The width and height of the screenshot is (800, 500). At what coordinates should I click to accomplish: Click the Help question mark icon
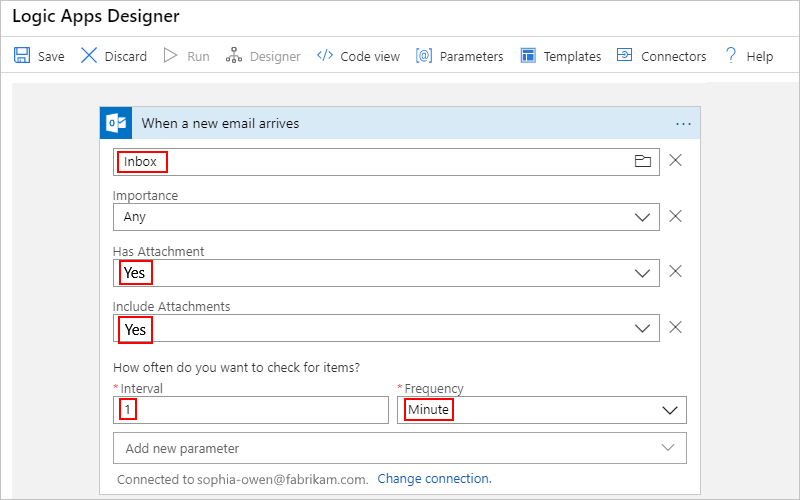click(731, 55)
